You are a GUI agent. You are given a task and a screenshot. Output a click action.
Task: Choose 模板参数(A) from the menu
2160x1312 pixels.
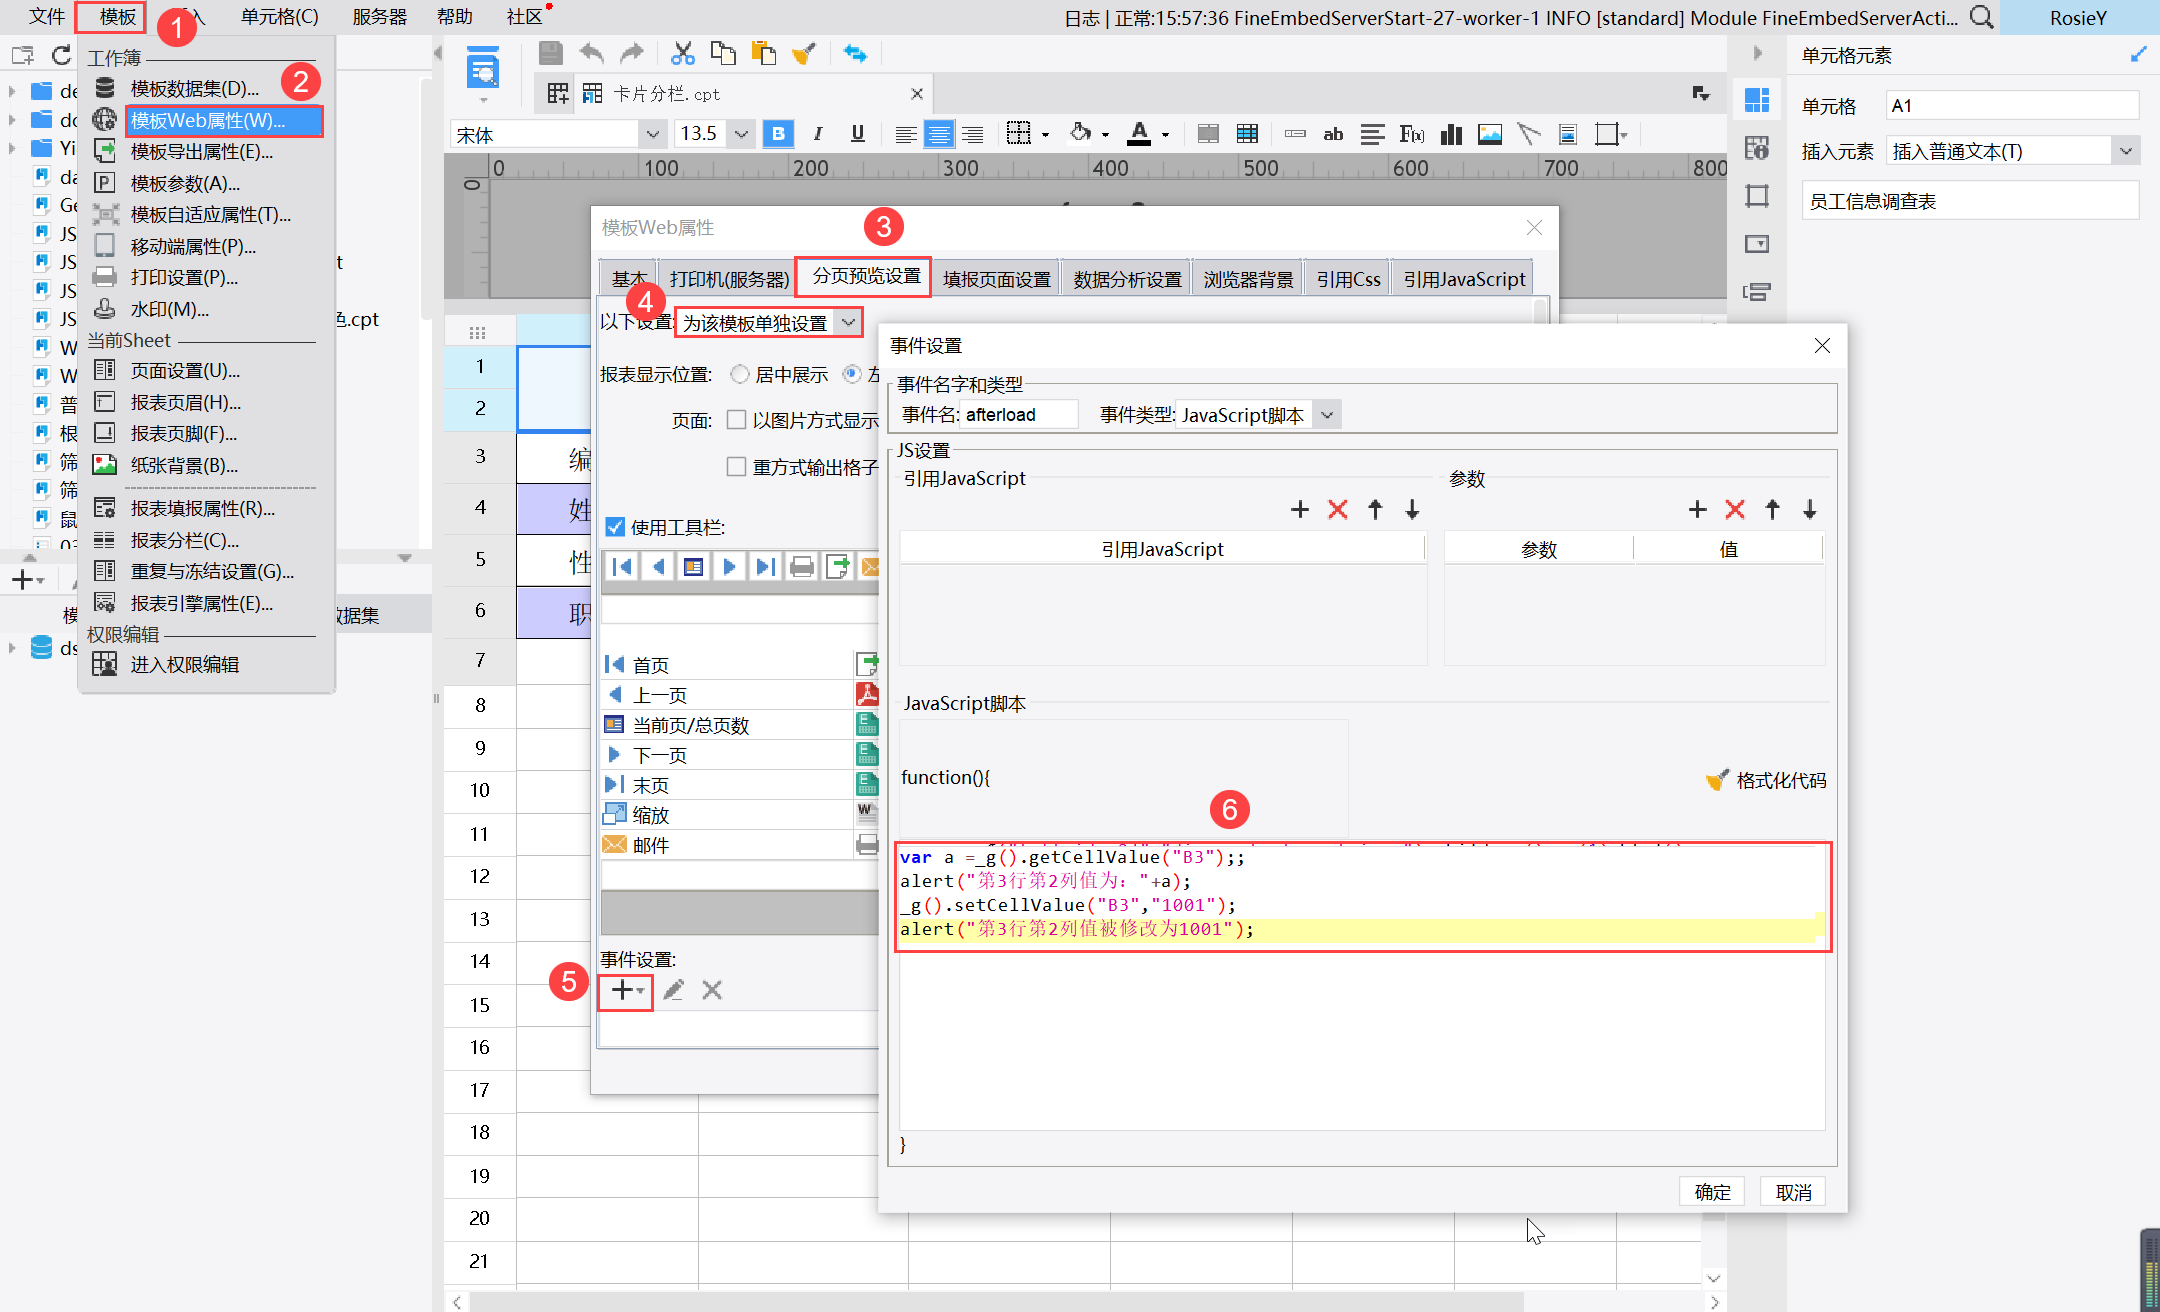(185, 183)
